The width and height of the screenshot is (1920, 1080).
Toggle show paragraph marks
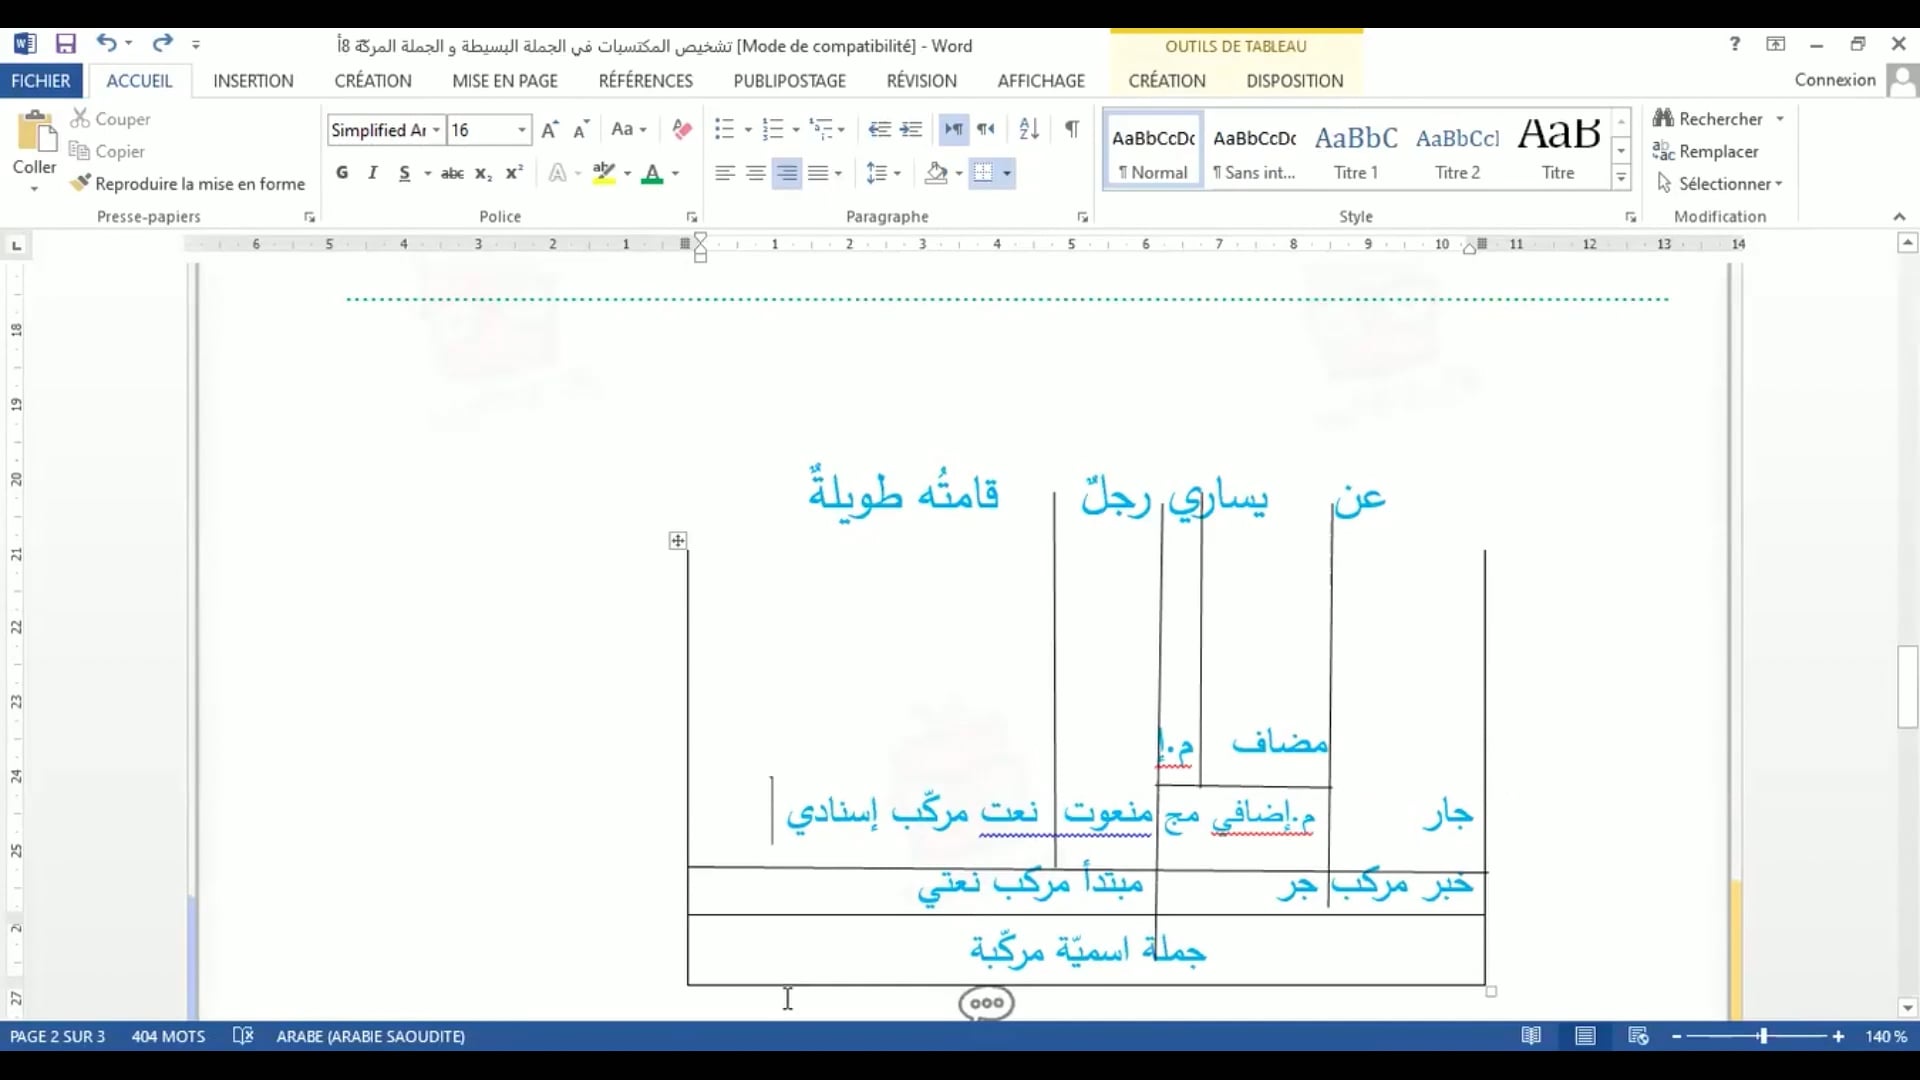(1072, 129)
